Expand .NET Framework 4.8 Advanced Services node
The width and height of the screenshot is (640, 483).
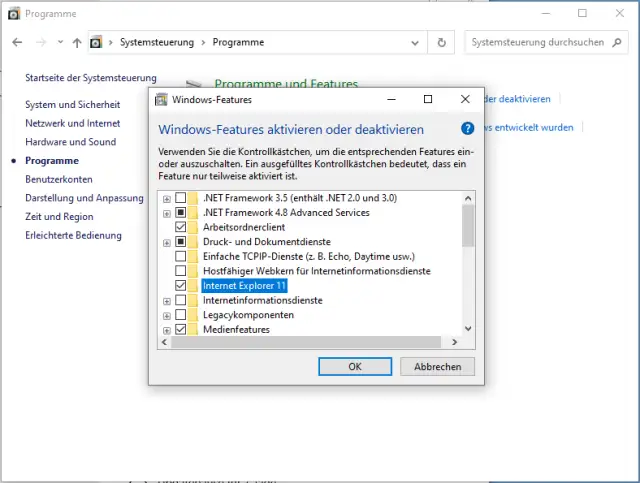tap(167, 214)
